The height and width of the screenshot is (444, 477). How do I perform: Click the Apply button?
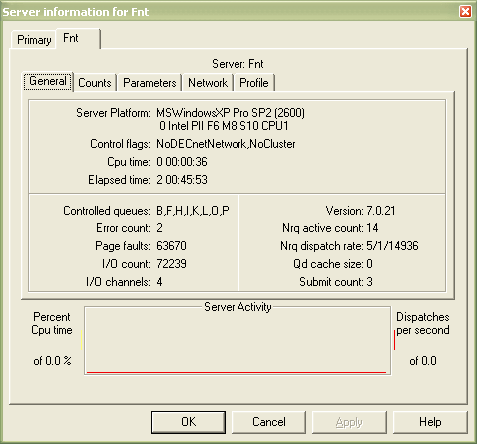(x=349, y=422)
